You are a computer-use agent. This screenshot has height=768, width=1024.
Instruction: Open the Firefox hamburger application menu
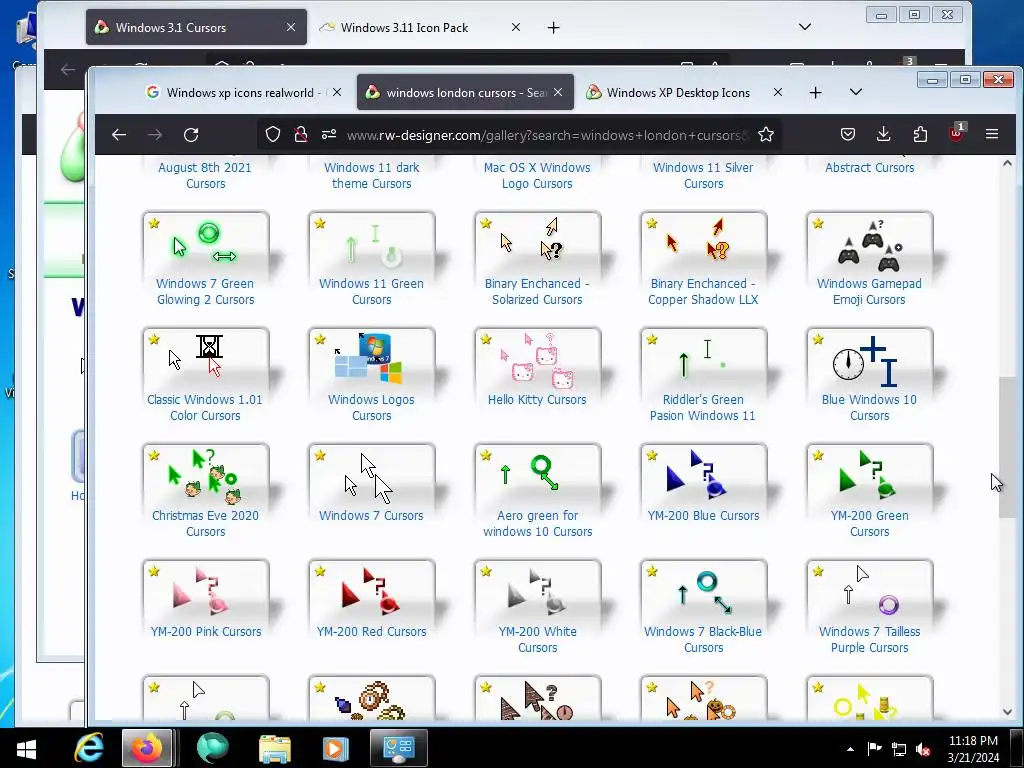[991, 135]
